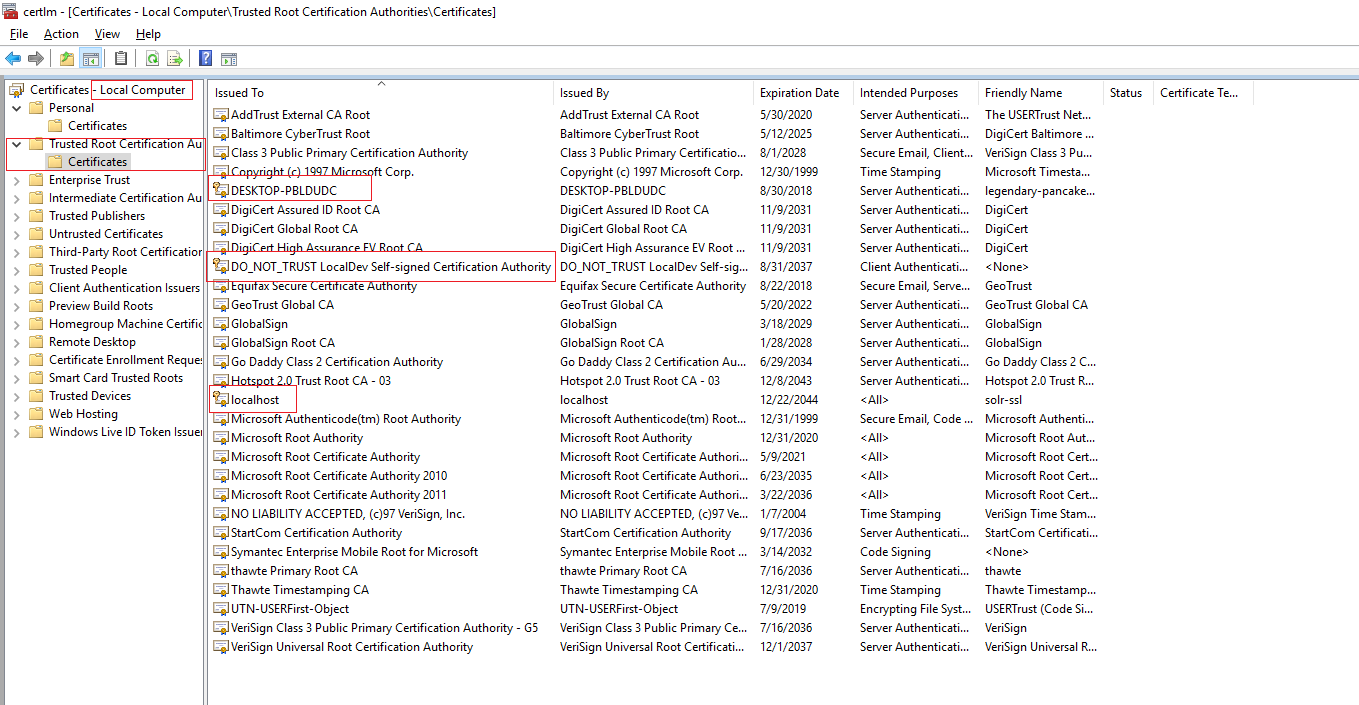This screenshot has height=705, width=1359.
Task: Select Microsoft Root Certificate Authority 2011
Action: 339,494
